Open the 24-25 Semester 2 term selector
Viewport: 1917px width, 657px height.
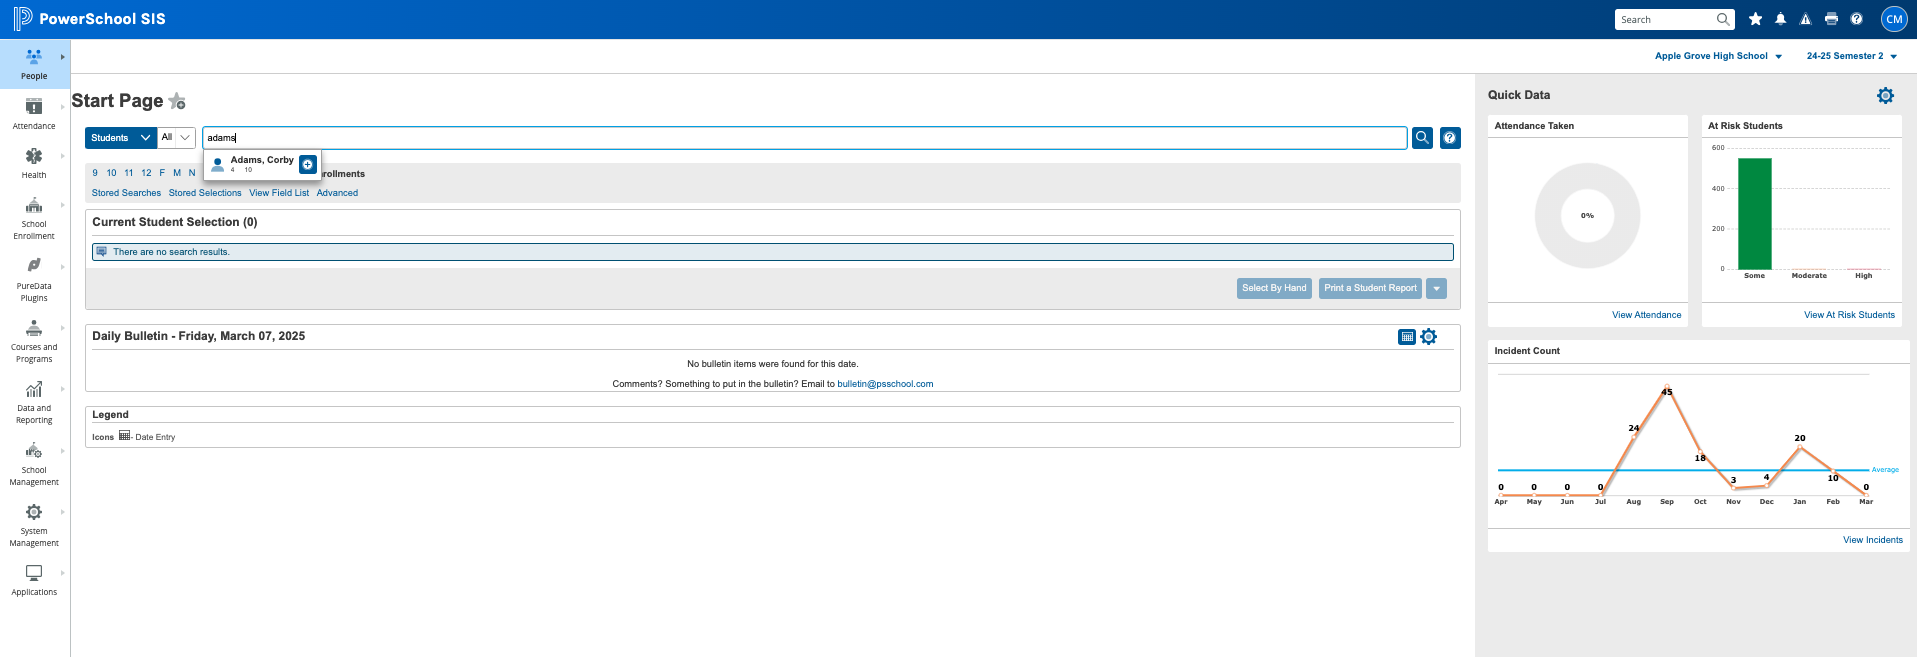1851,56
